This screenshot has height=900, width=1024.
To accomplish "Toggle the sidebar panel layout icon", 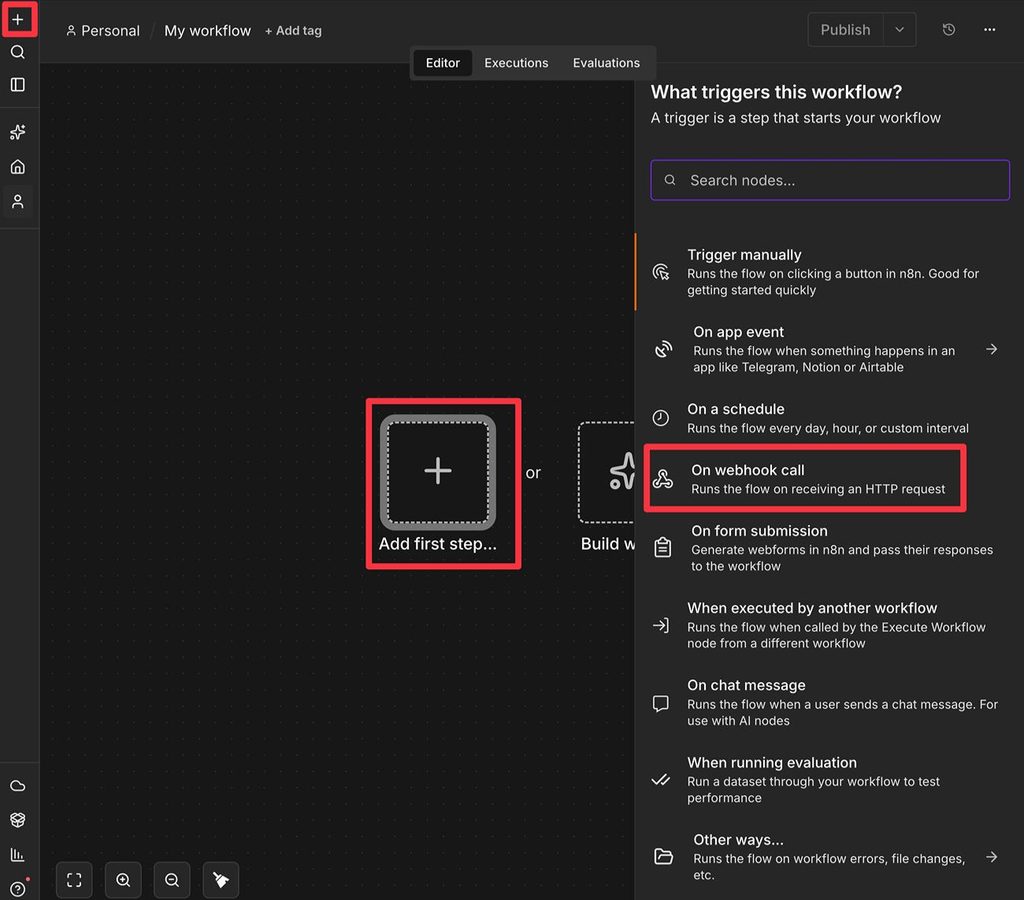I will [x=18, y=84].
